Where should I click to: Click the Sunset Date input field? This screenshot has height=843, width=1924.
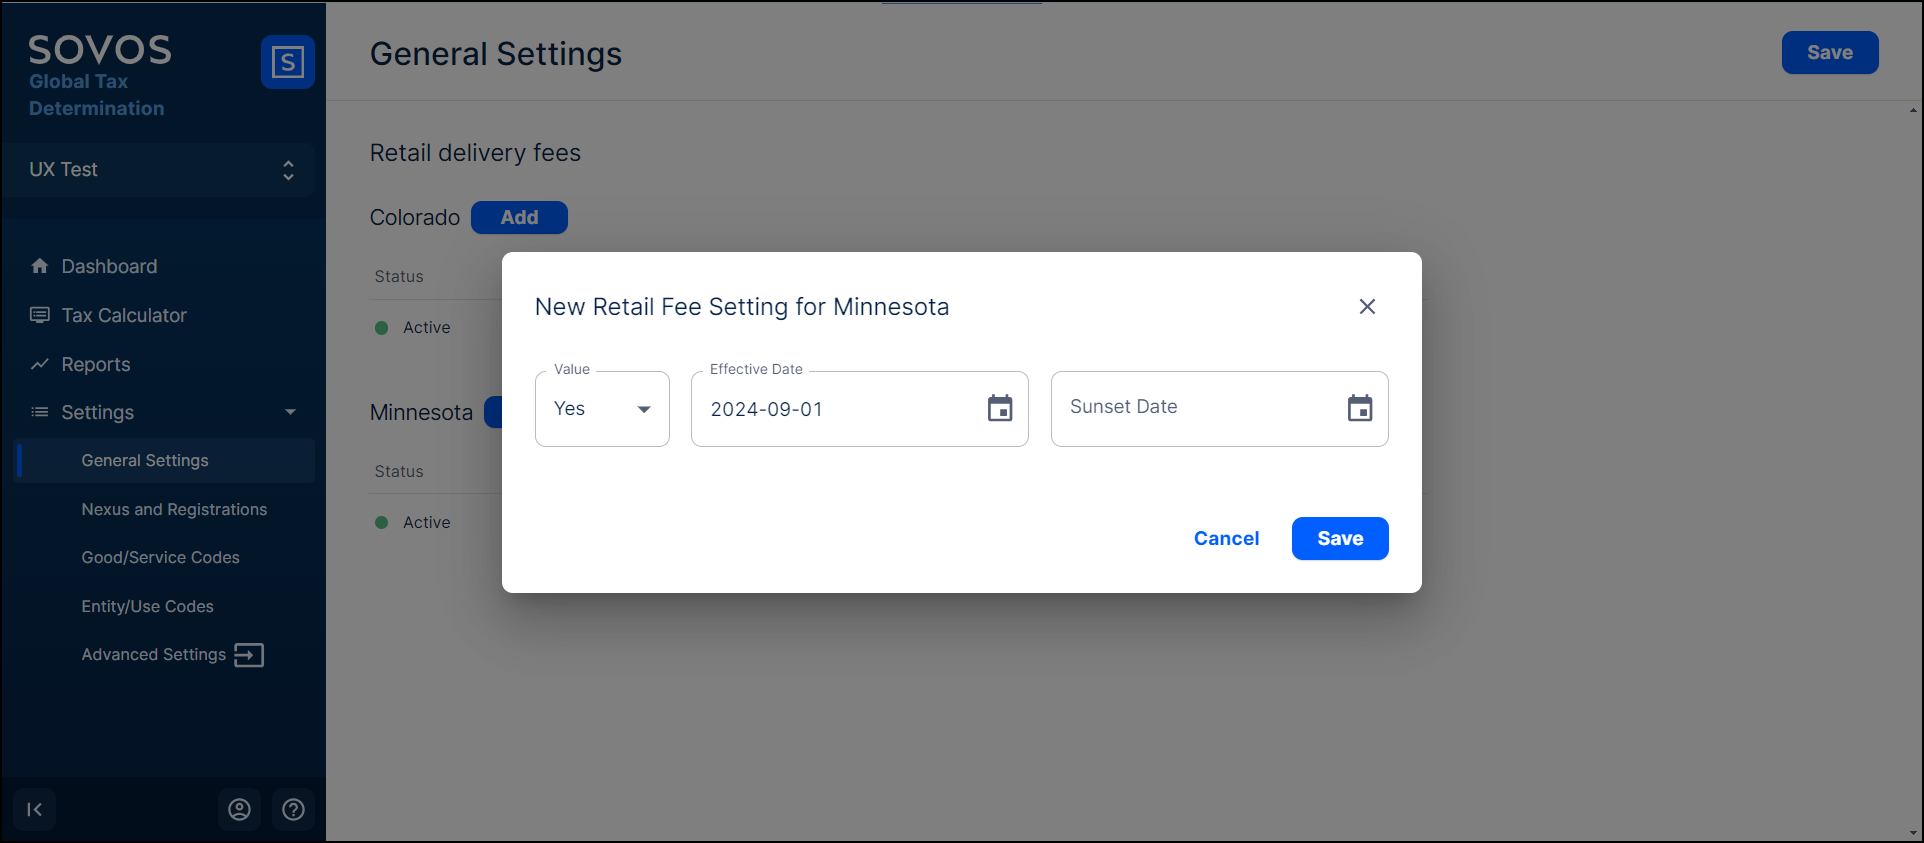click(x=1195, y=408)
